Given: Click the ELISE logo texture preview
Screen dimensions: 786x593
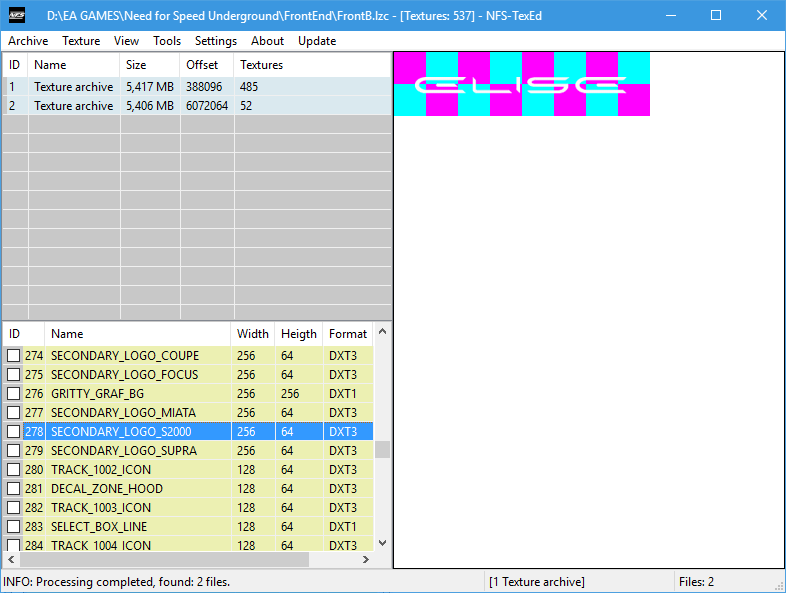Looking at the screenshot, I should [x=521, y=84].
